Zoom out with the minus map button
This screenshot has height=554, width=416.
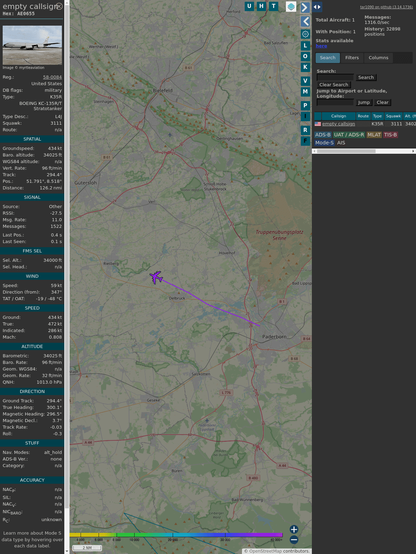(x=294, y=540)
